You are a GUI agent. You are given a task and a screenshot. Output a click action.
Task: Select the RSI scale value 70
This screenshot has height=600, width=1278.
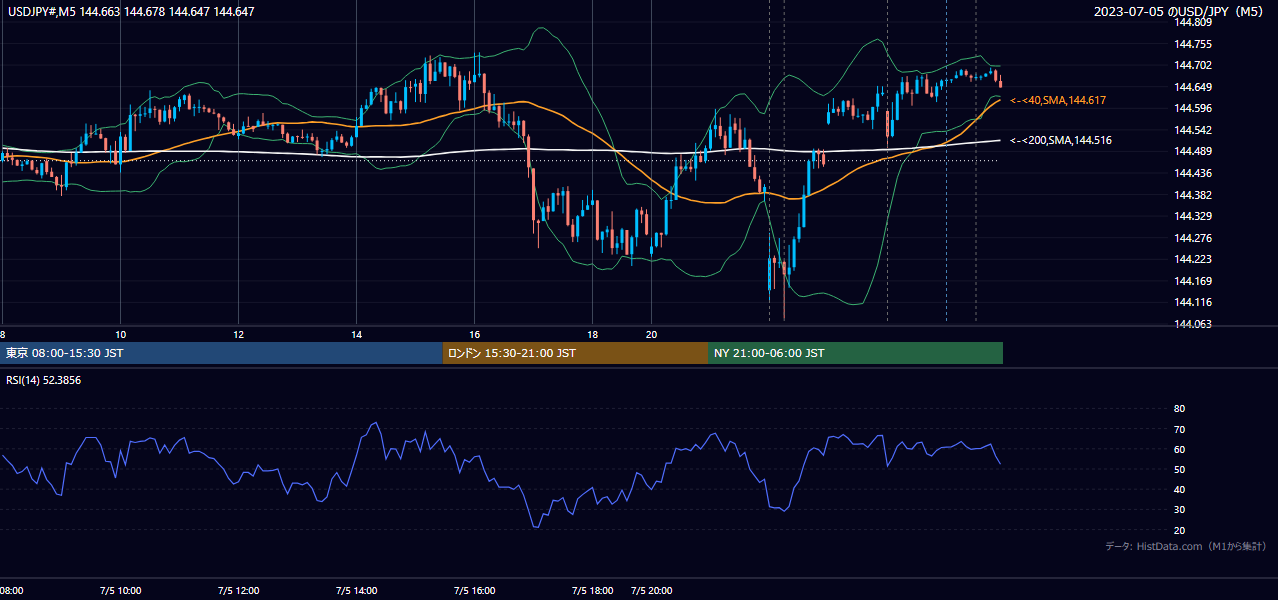(x=1179, y=429)
